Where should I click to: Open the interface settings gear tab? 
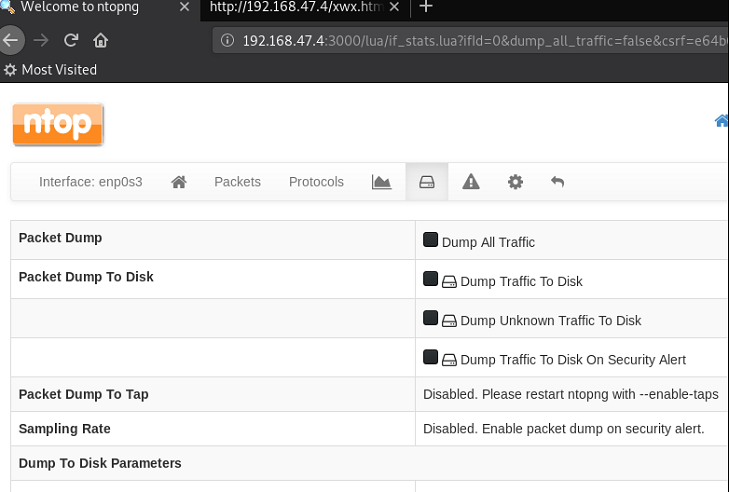[515, 182]
